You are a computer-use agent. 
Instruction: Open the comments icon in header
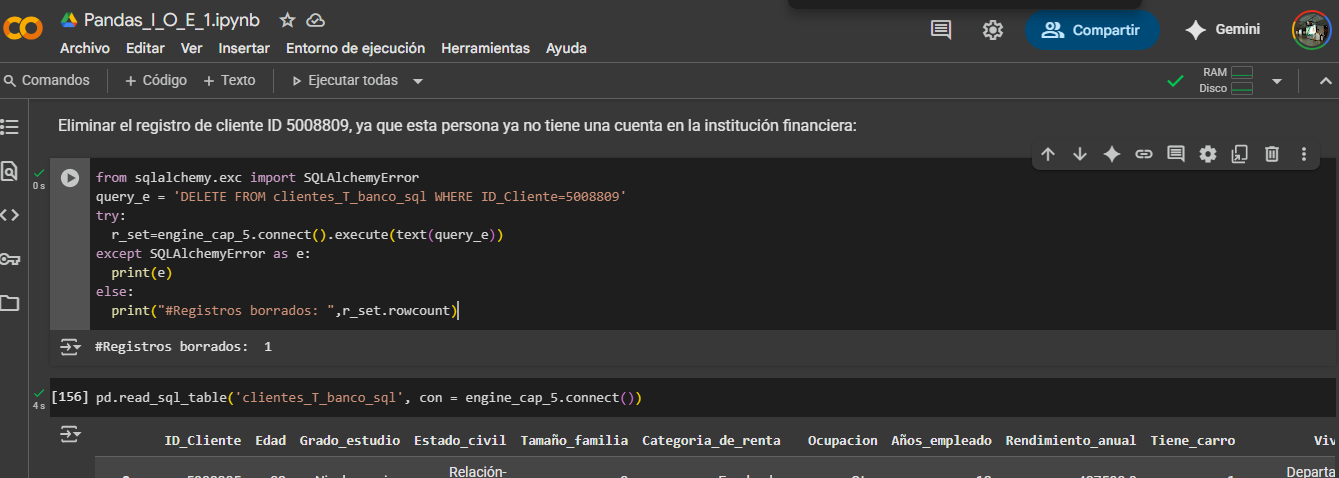(941, 30)
